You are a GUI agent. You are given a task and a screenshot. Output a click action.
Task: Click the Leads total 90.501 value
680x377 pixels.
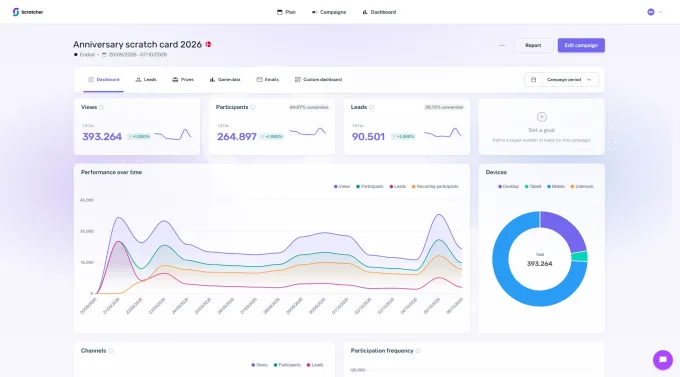coord(368,137)
